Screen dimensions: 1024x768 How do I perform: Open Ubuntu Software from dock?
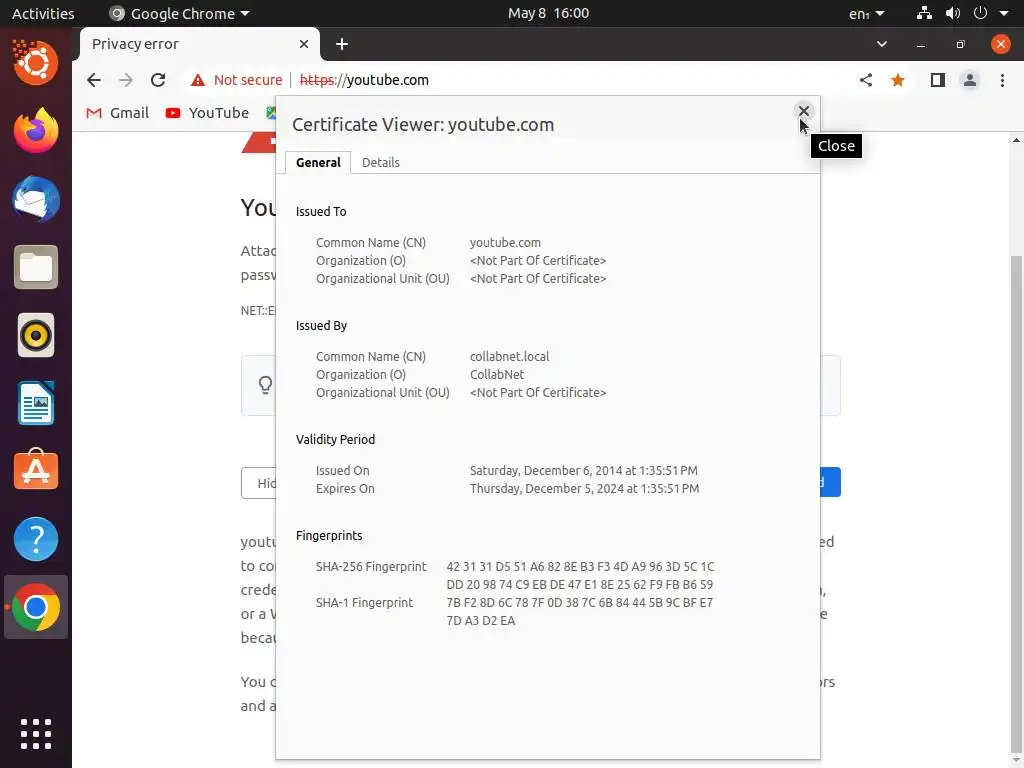36,471
